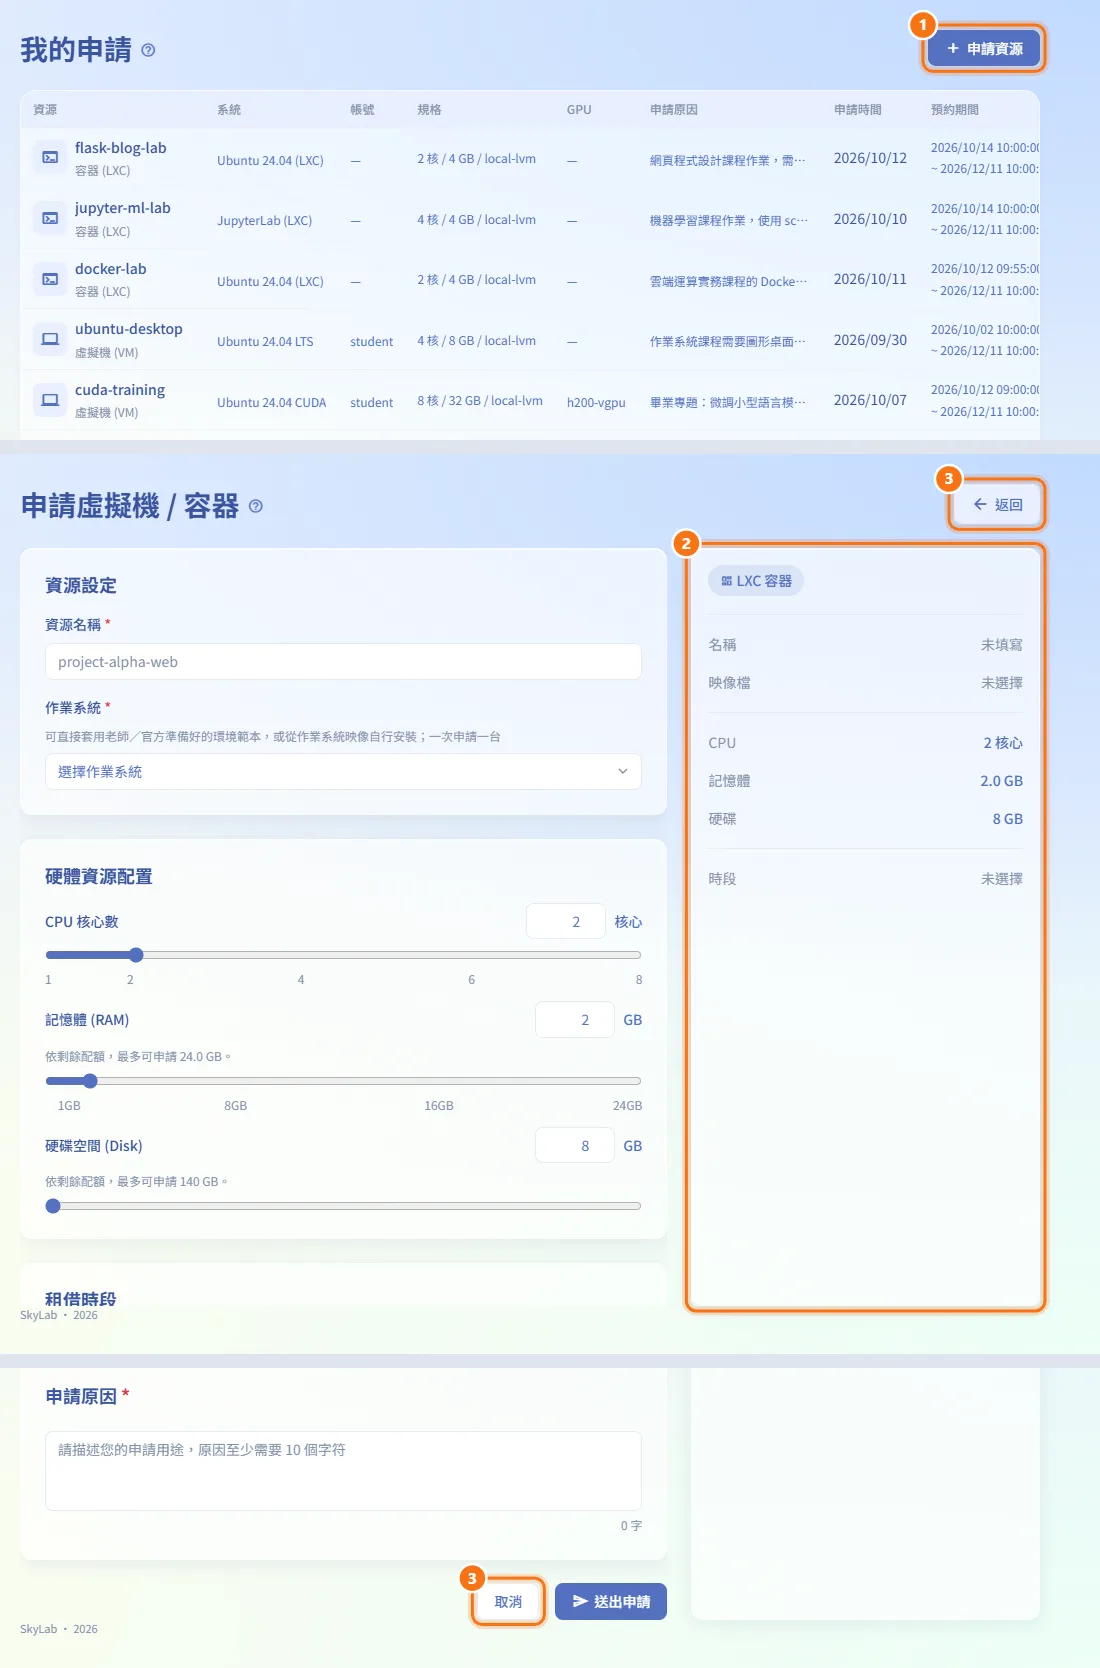The image size is (1100, 1668).
Task: Select the cuda-training resource name
Action: tap(120, 390)
